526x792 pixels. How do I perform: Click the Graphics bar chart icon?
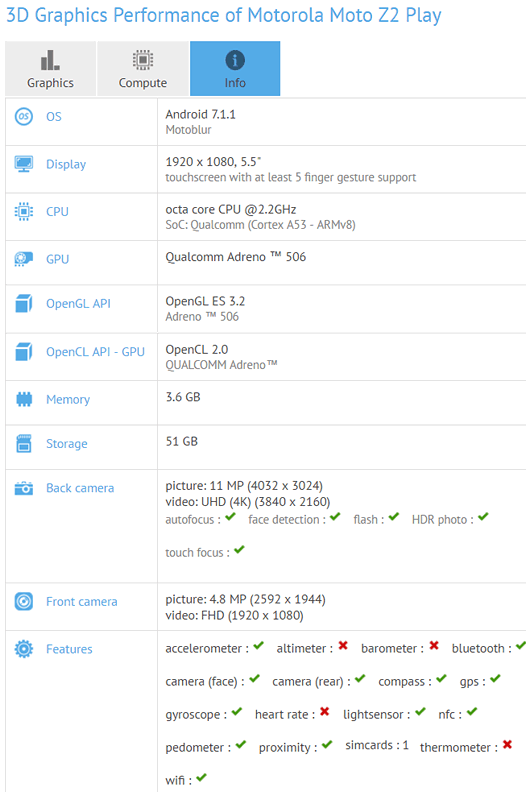pyautogui.click(x=50, y=60)
